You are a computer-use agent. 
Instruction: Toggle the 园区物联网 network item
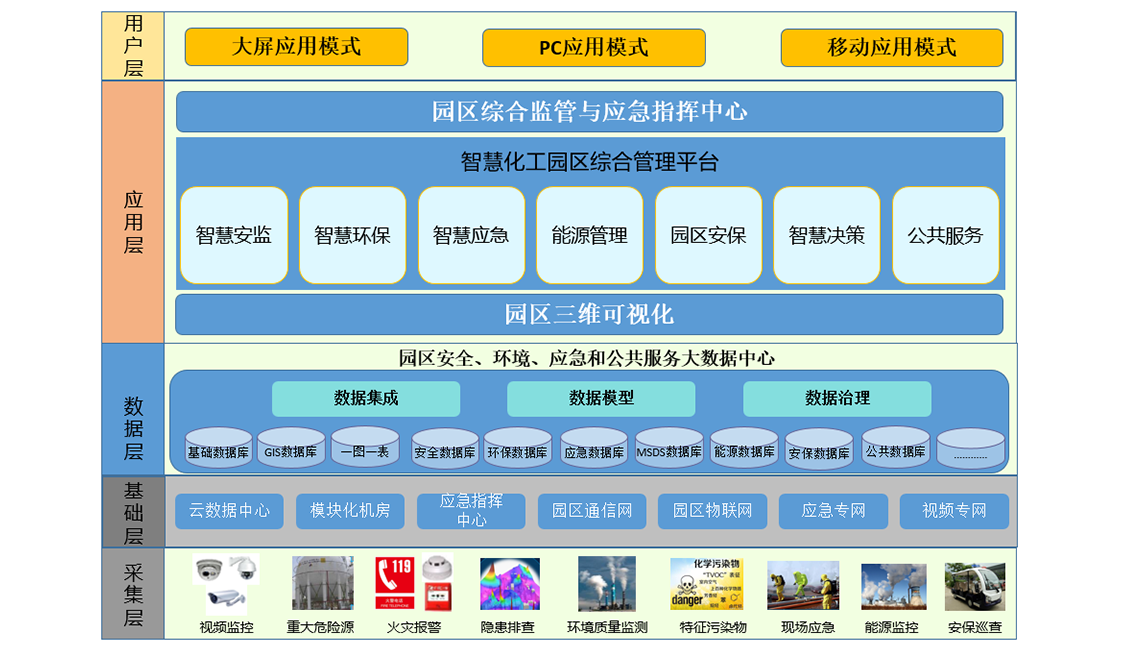714,511
